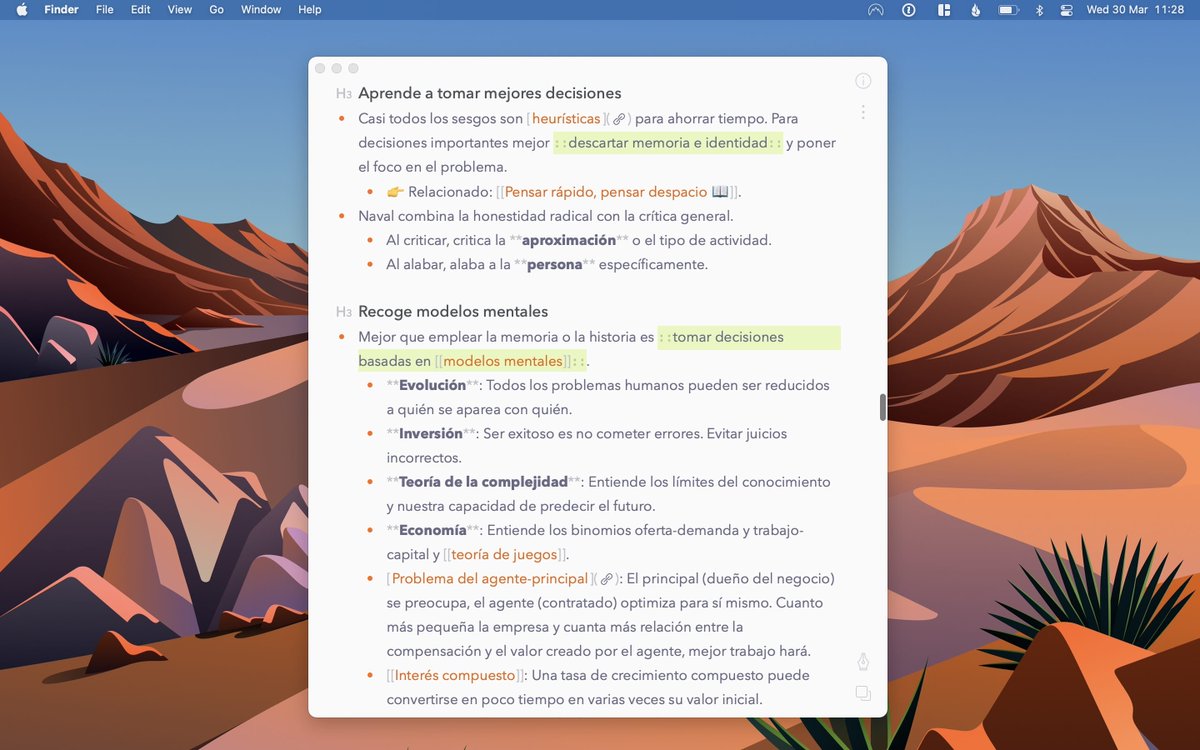Click heading Recoge modelos mentales
The width and height of the screenshot is (1200, 750).
453,312
